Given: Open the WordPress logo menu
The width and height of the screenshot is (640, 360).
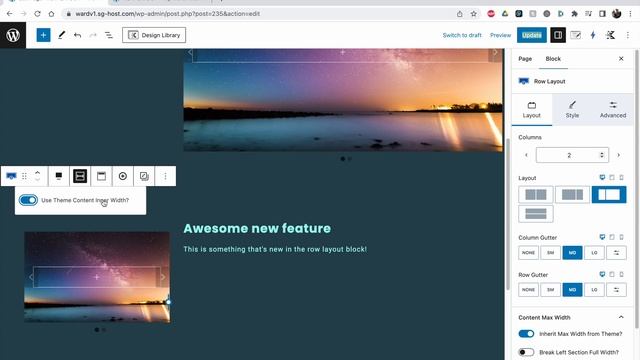Looking at the screenshot, I should (x=13, y=35).
